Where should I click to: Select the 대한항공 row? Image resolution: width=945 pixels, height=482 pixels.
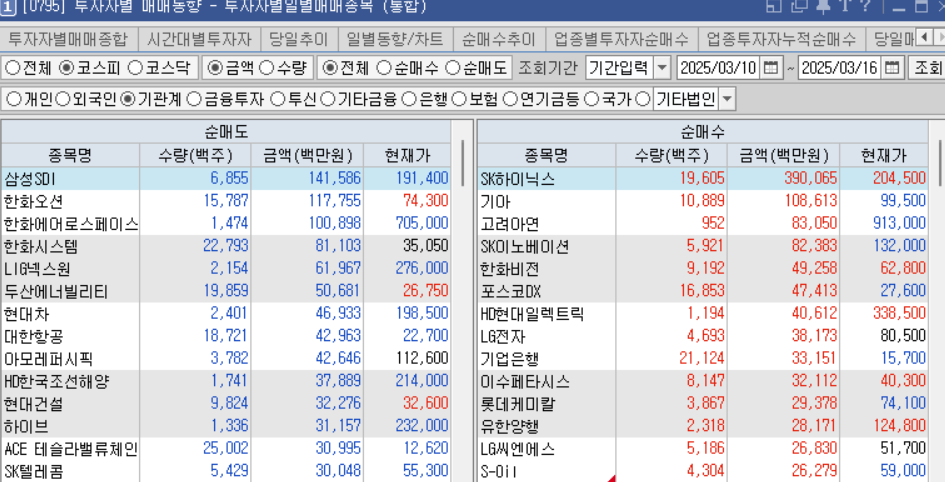[x=225, y=336]
